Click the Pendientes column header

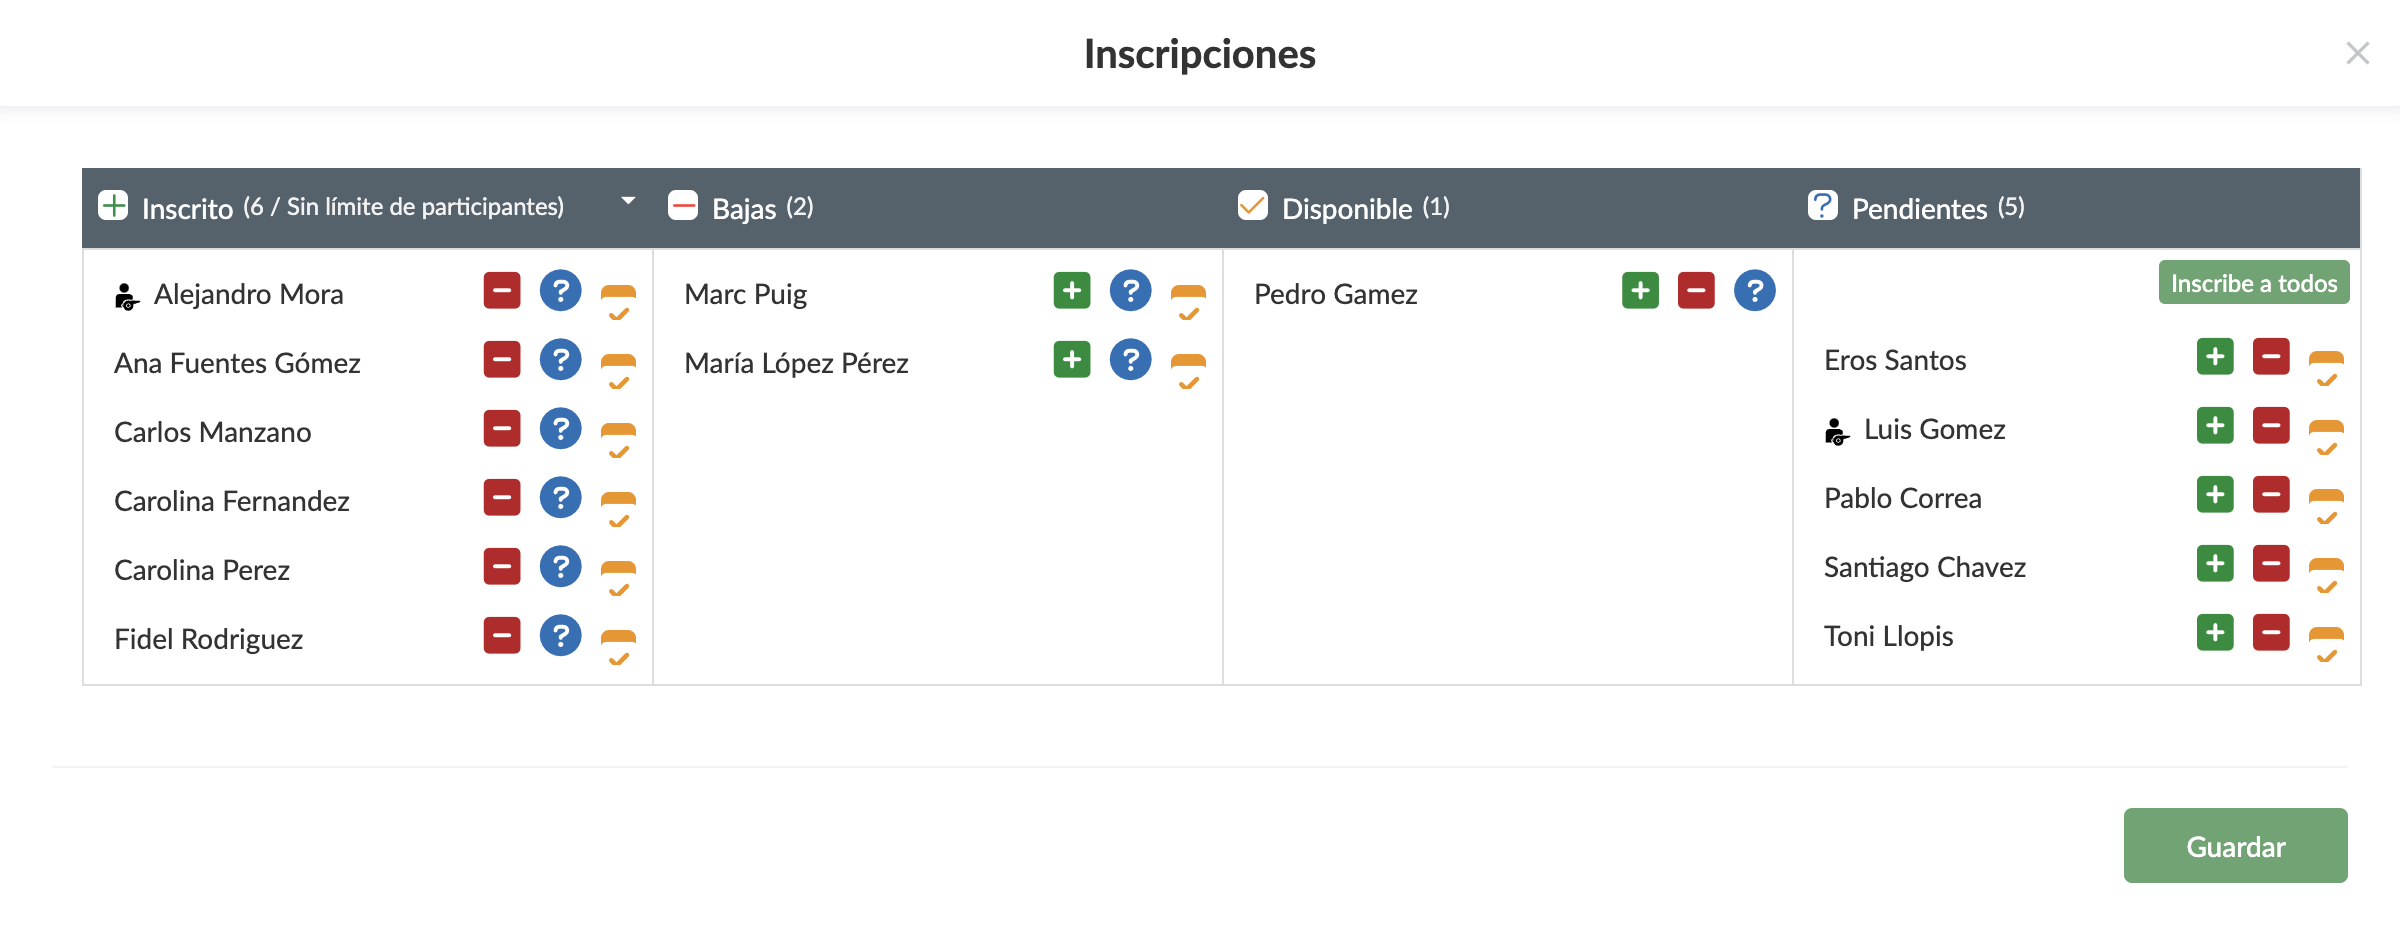click(1919, 208)
